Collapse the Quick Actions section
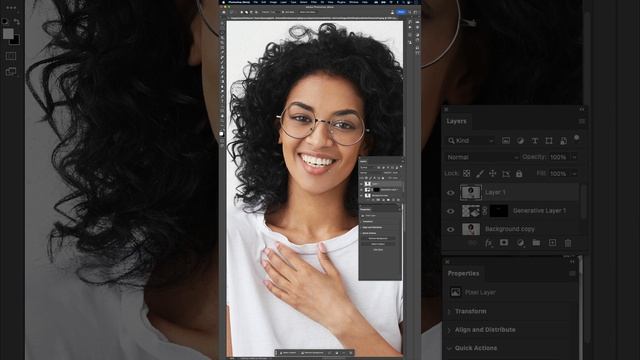640x360 pixels. click(x=449, y=348)
